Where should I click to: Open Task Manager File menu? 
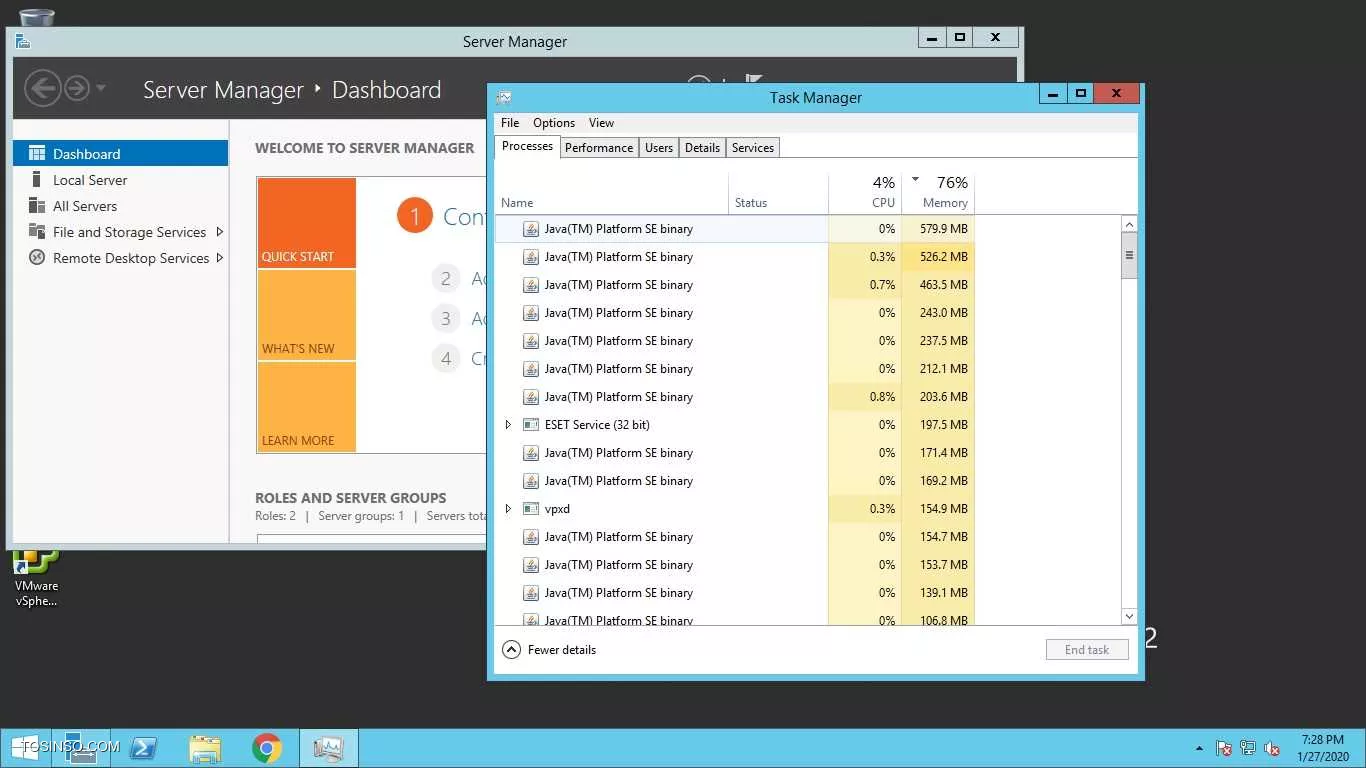click(510, 123)
